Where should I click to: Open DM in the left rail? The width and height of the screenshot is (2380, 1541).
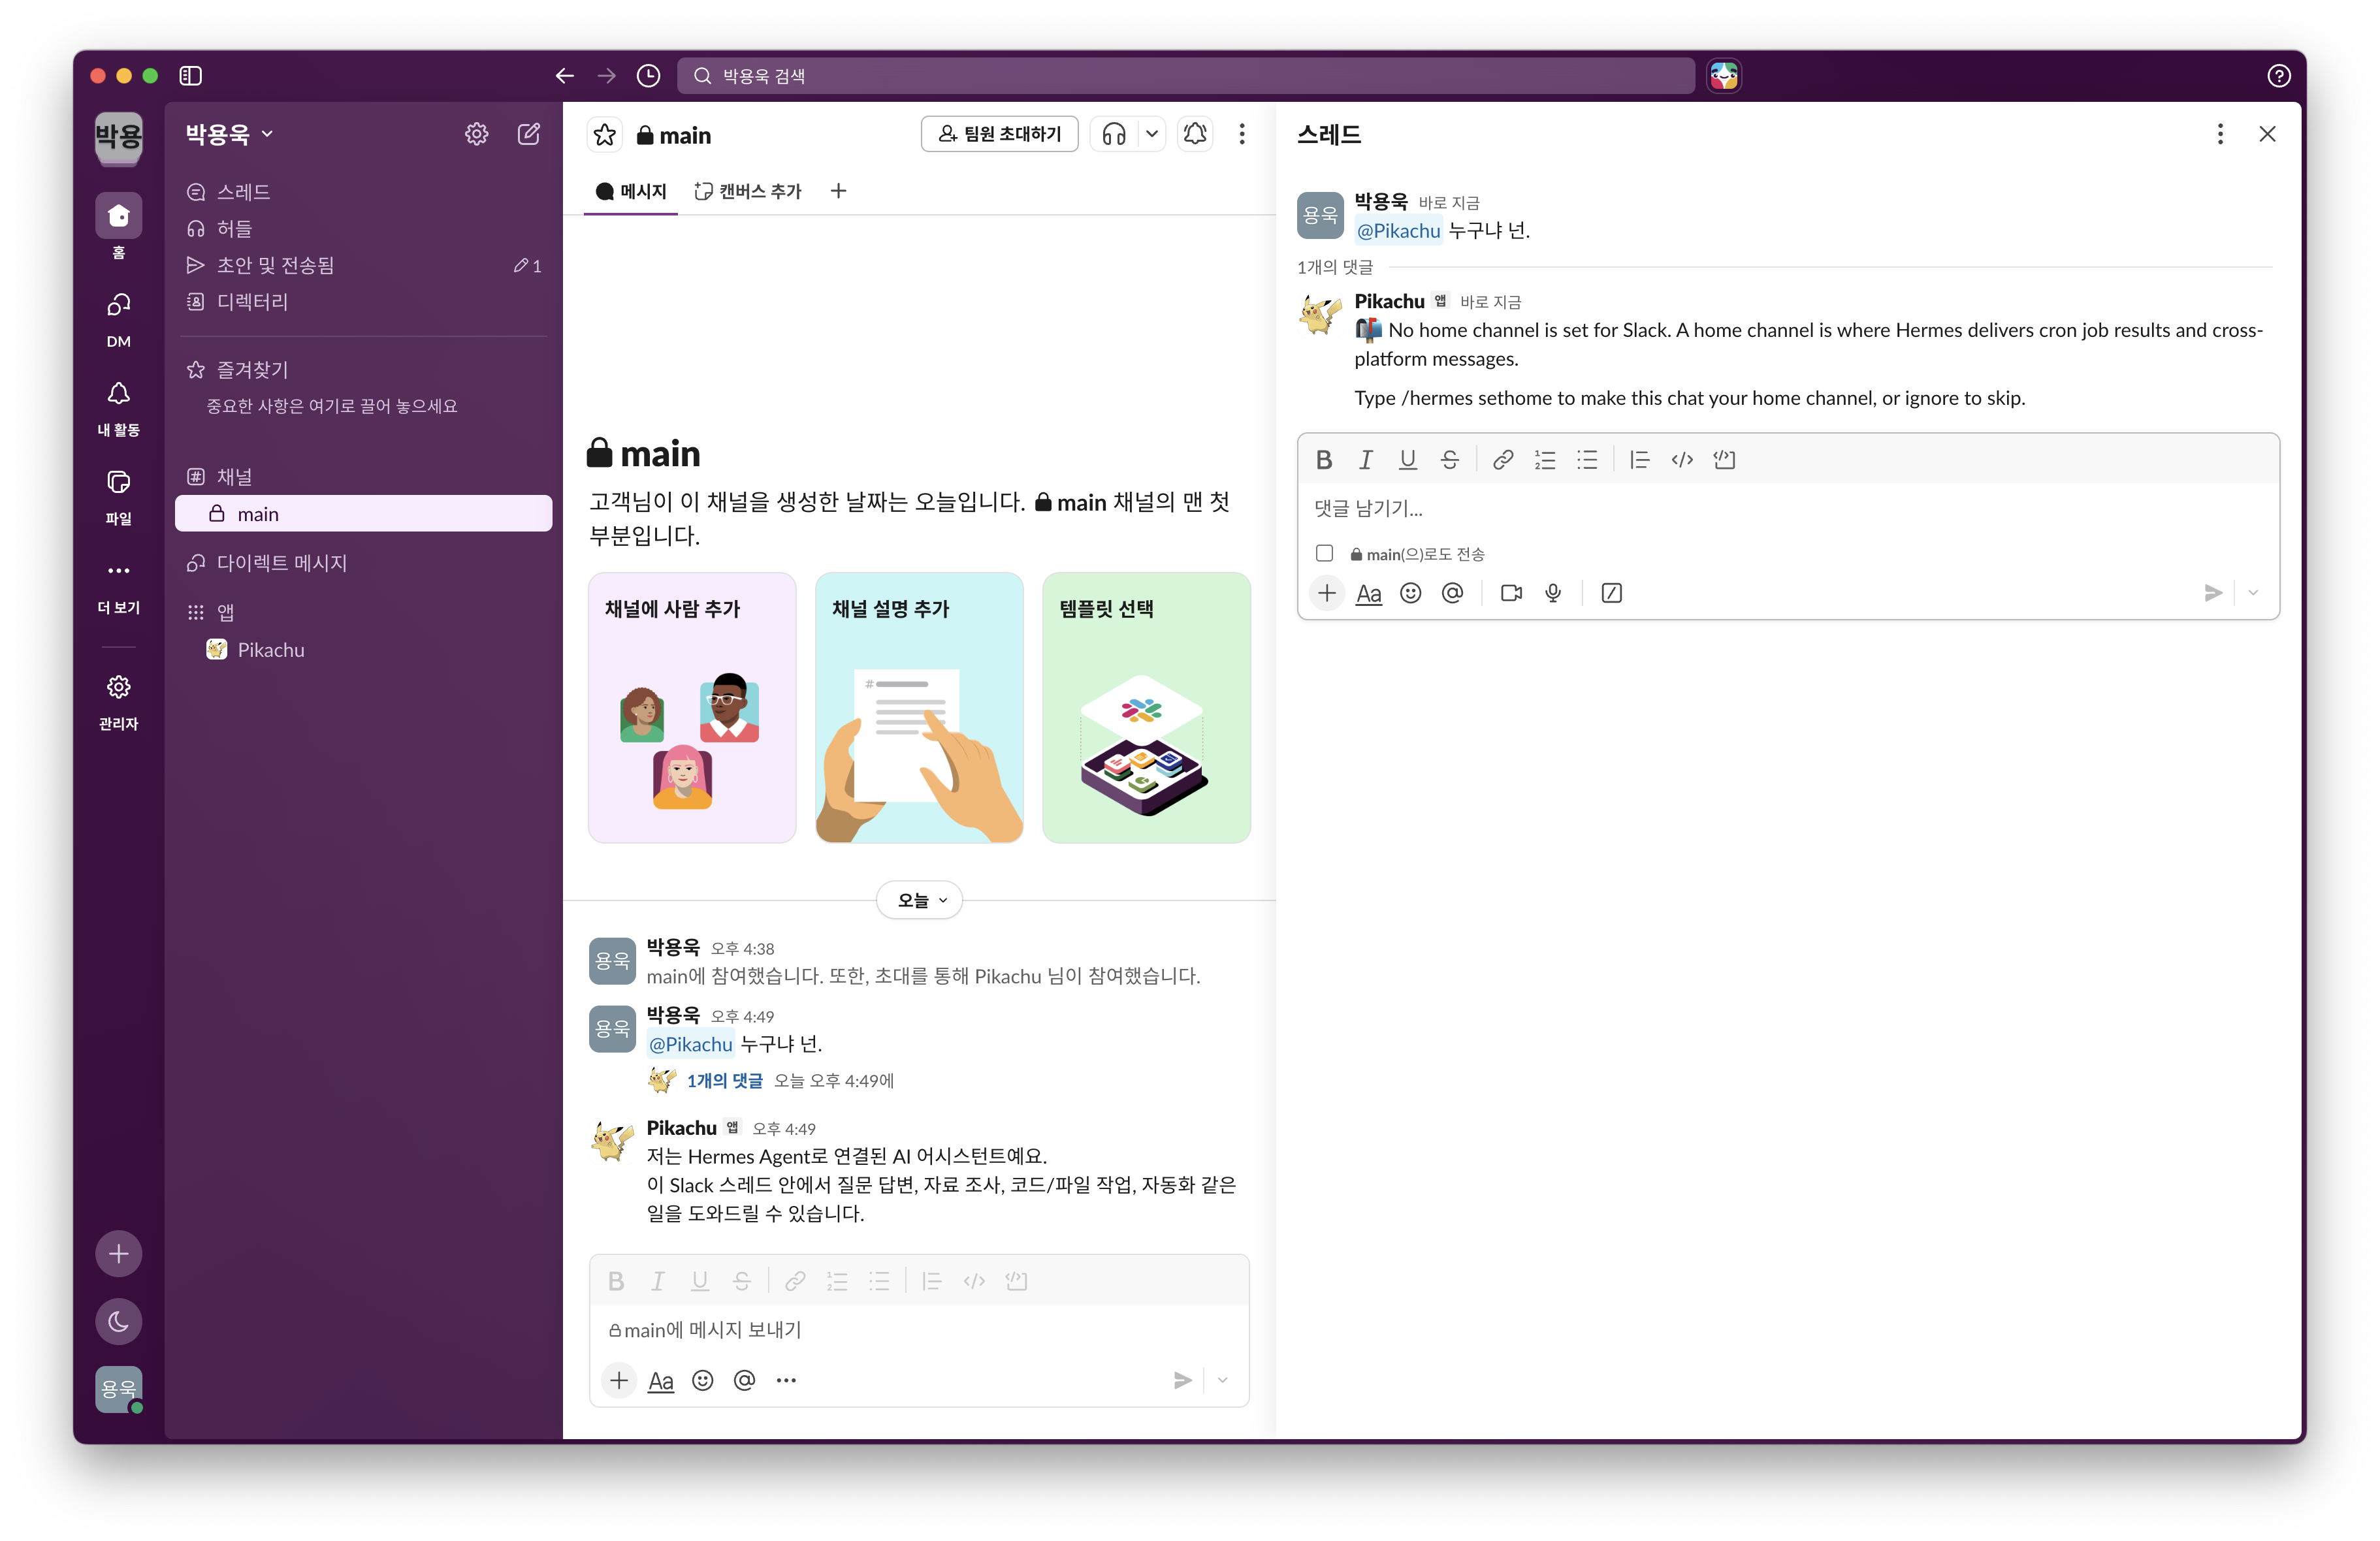point(119,319)
